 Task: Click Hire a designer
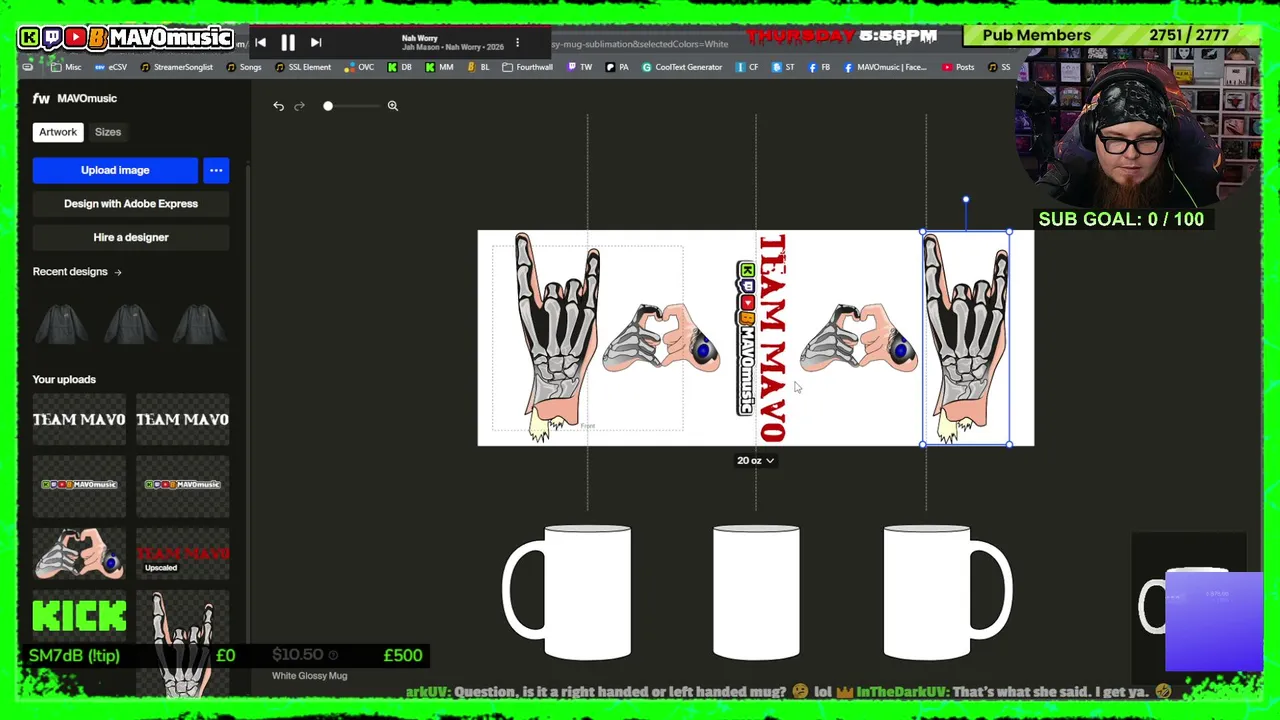pyautogui.click(x=131, y=238)
